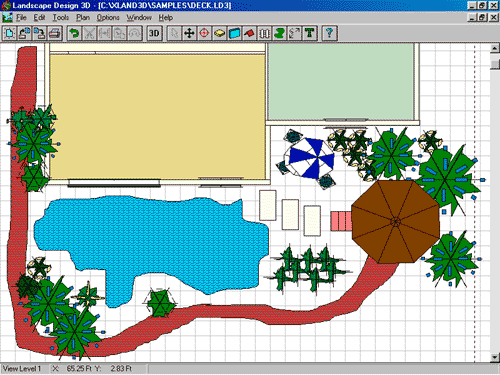Click the New plan toolbar icon
The image size is (500, 375).
point(9,33)
